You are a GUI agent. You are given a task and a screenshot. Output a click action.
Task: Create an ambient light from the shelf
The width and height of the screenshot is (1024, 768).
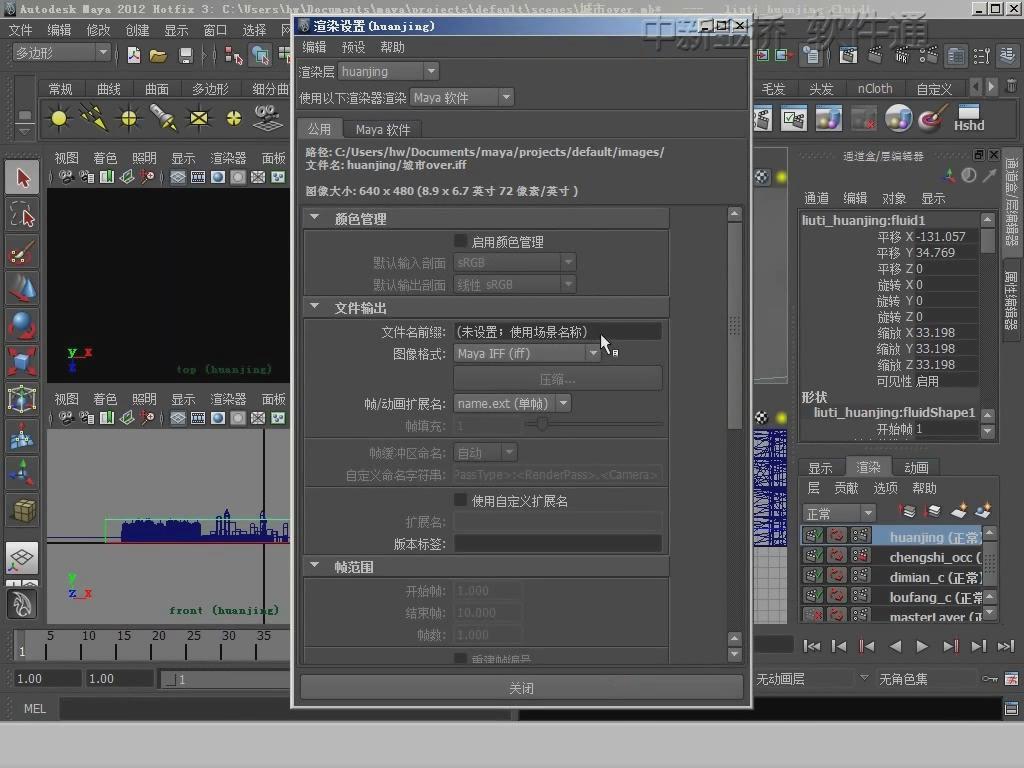pyautogui.click(x=59, y=118)
